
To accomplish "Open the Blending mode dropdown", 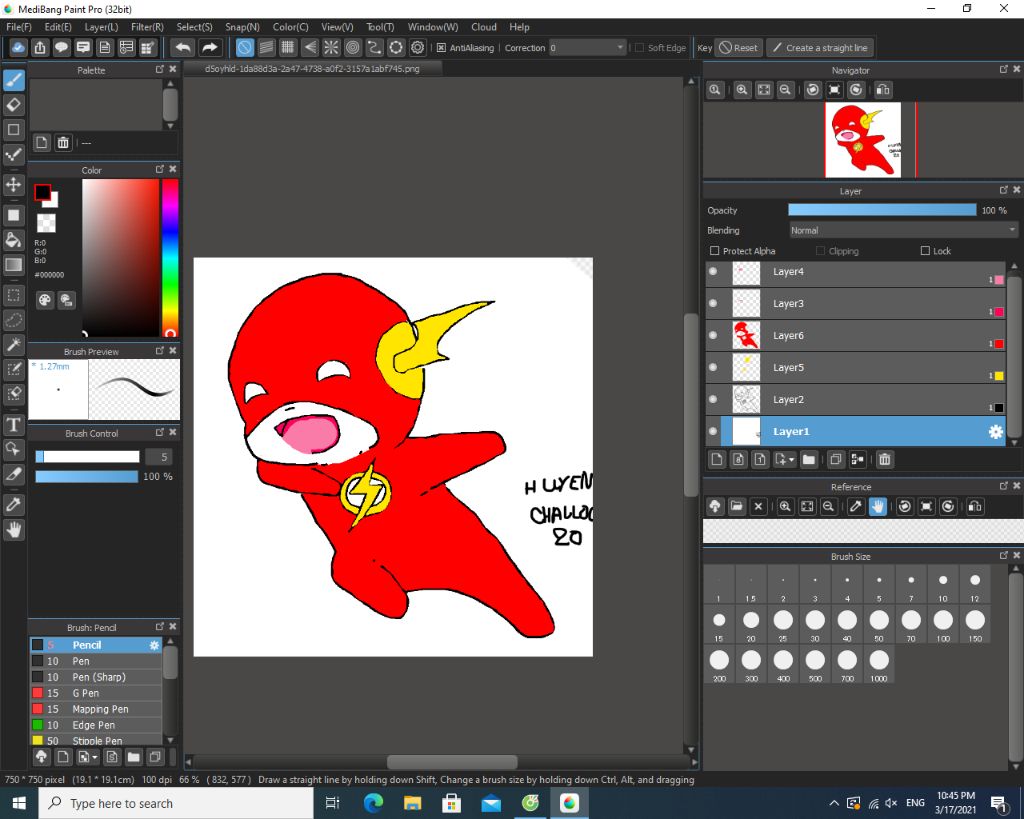I will (x=903, y=231).
